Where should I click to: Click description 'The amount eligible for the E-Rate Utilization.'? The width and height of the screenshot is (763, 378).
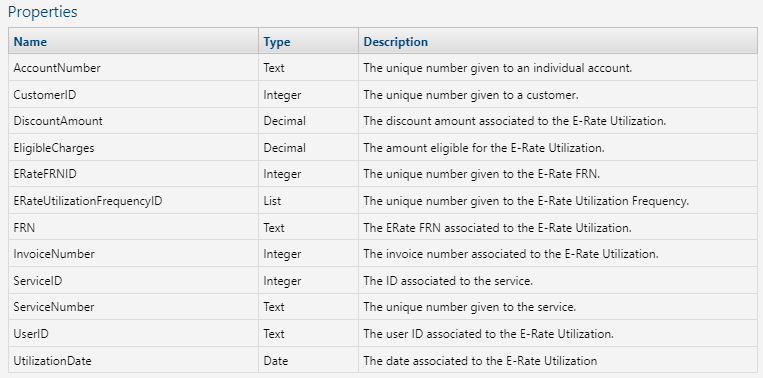[484, 148]
